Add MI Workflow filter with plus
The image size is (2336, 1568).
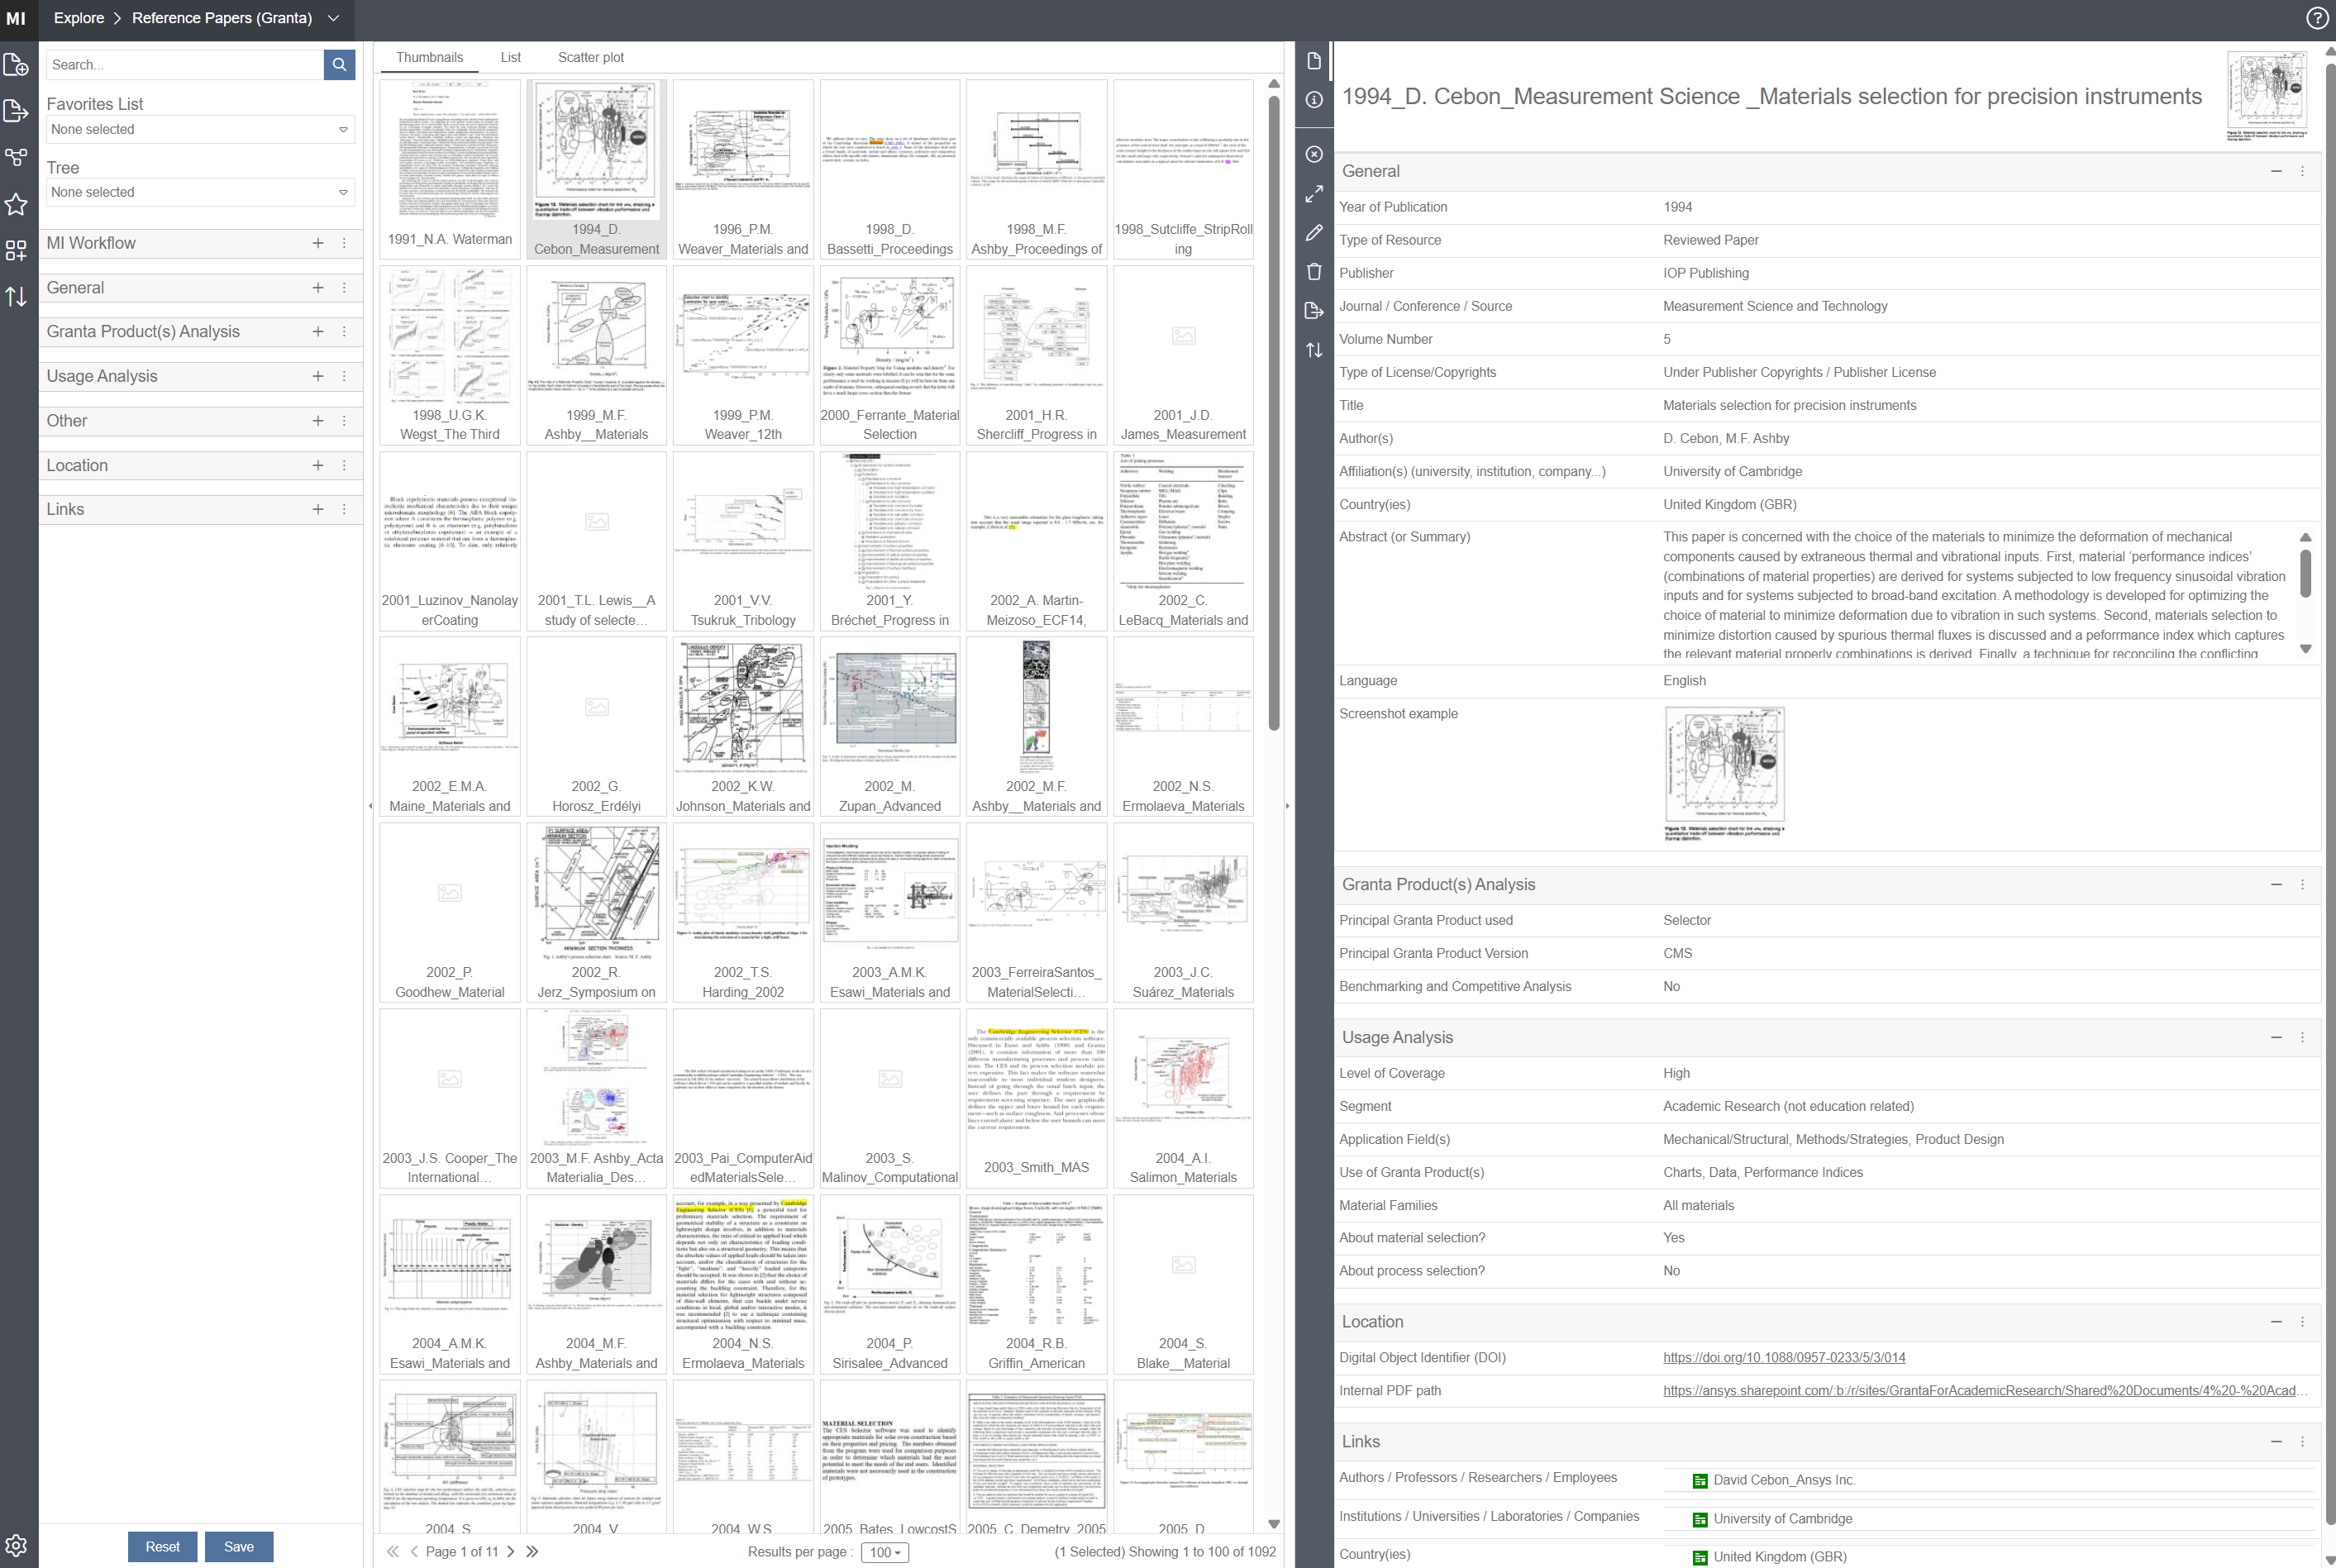(x=318, y=243)
